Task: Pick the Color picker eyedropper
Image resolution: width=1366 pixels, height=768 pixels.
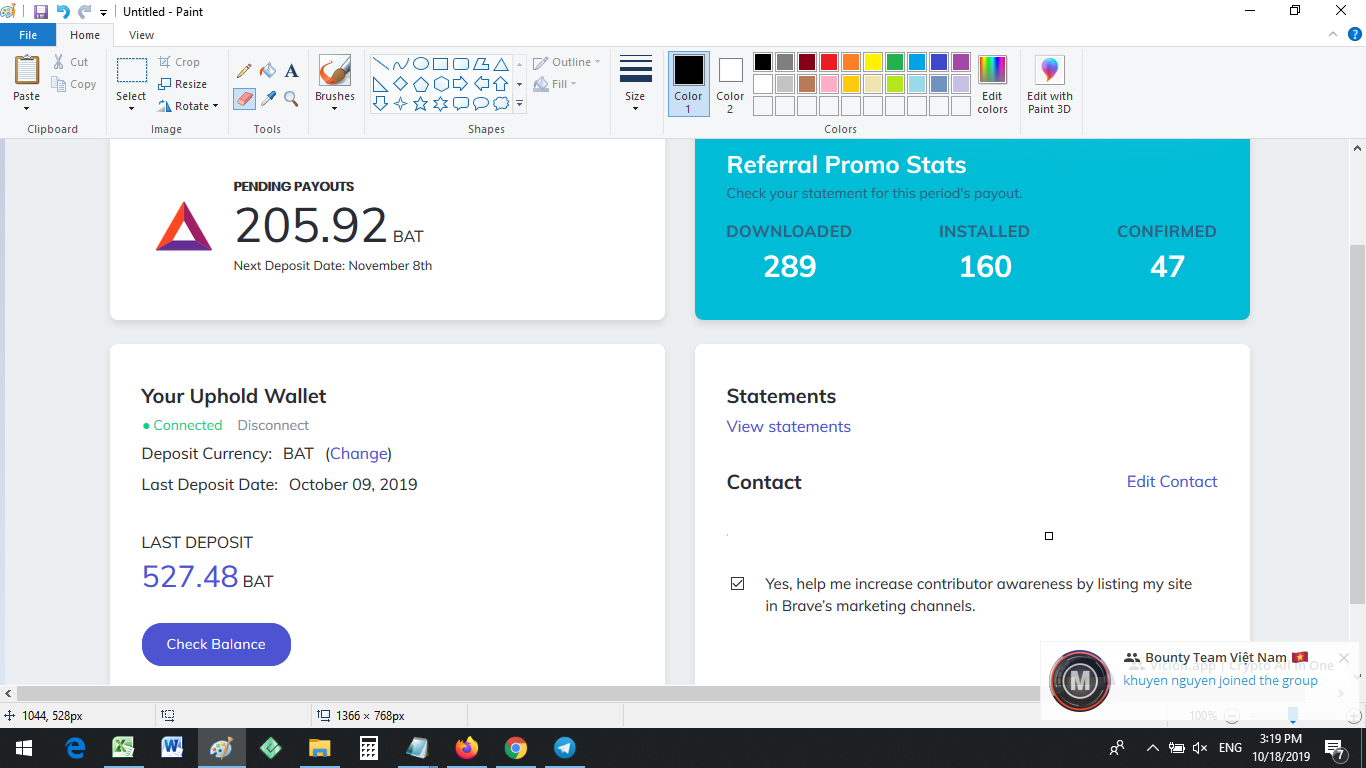Action: click(x=267, y=98)
